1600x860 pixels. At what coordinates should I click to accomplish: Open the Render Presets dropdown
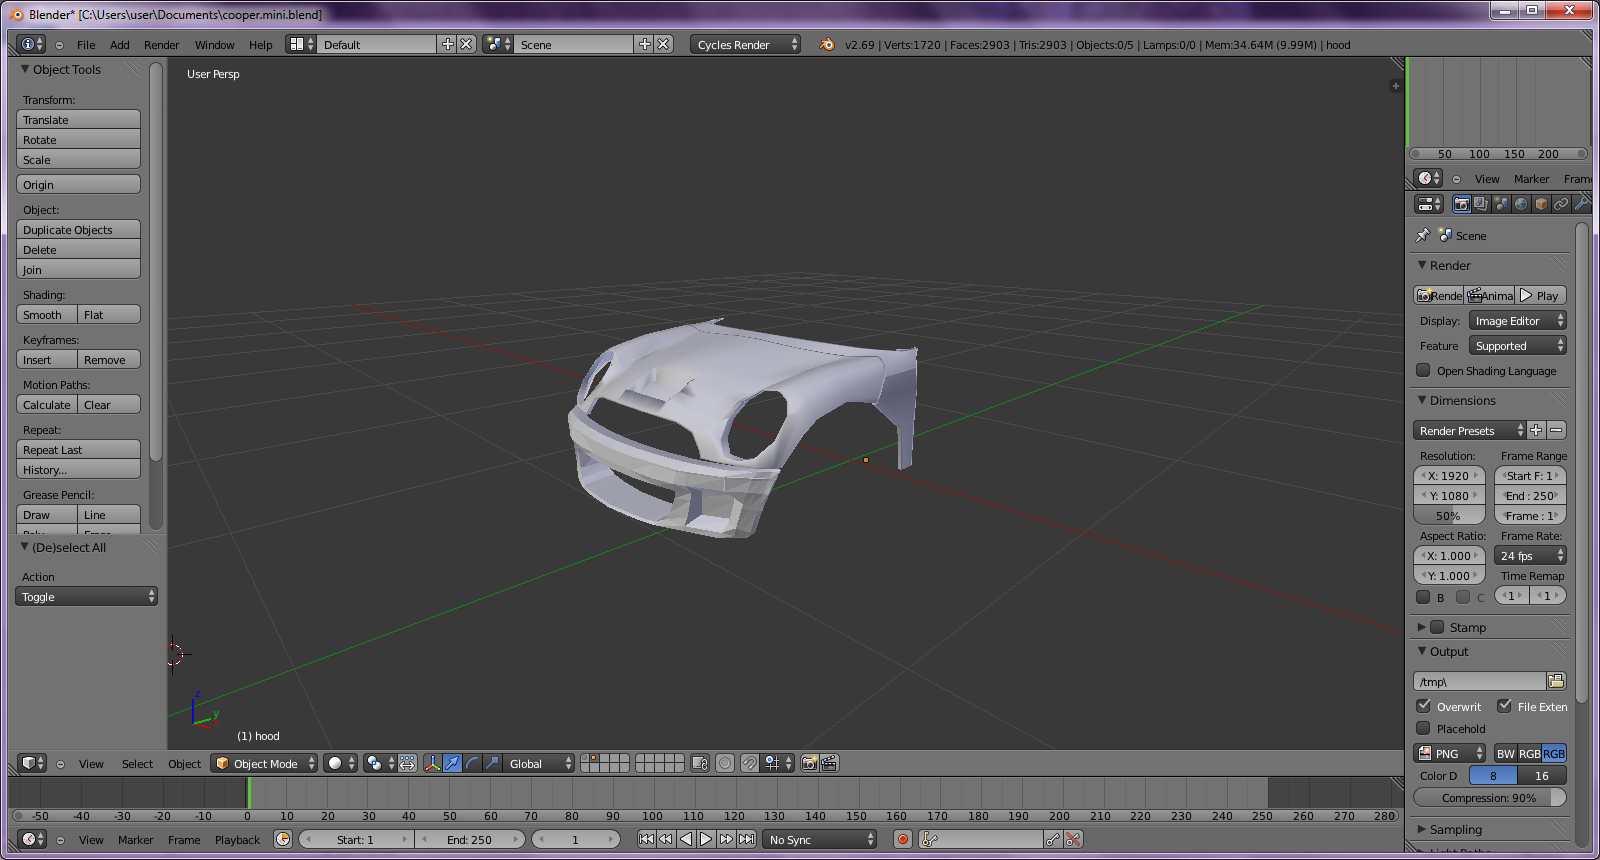coord(1469,430)
